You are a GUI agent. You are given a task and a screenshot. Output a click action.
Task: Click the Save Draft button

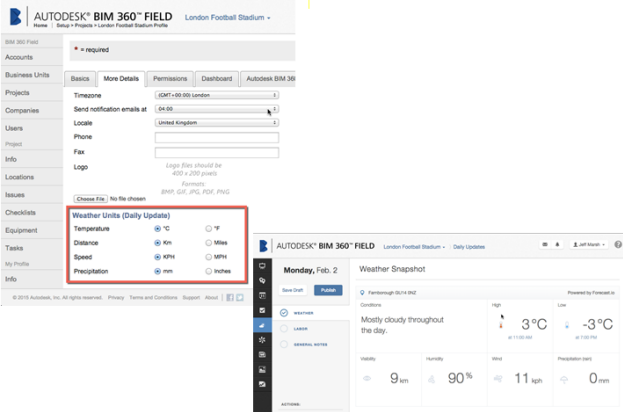coord(293,290)
